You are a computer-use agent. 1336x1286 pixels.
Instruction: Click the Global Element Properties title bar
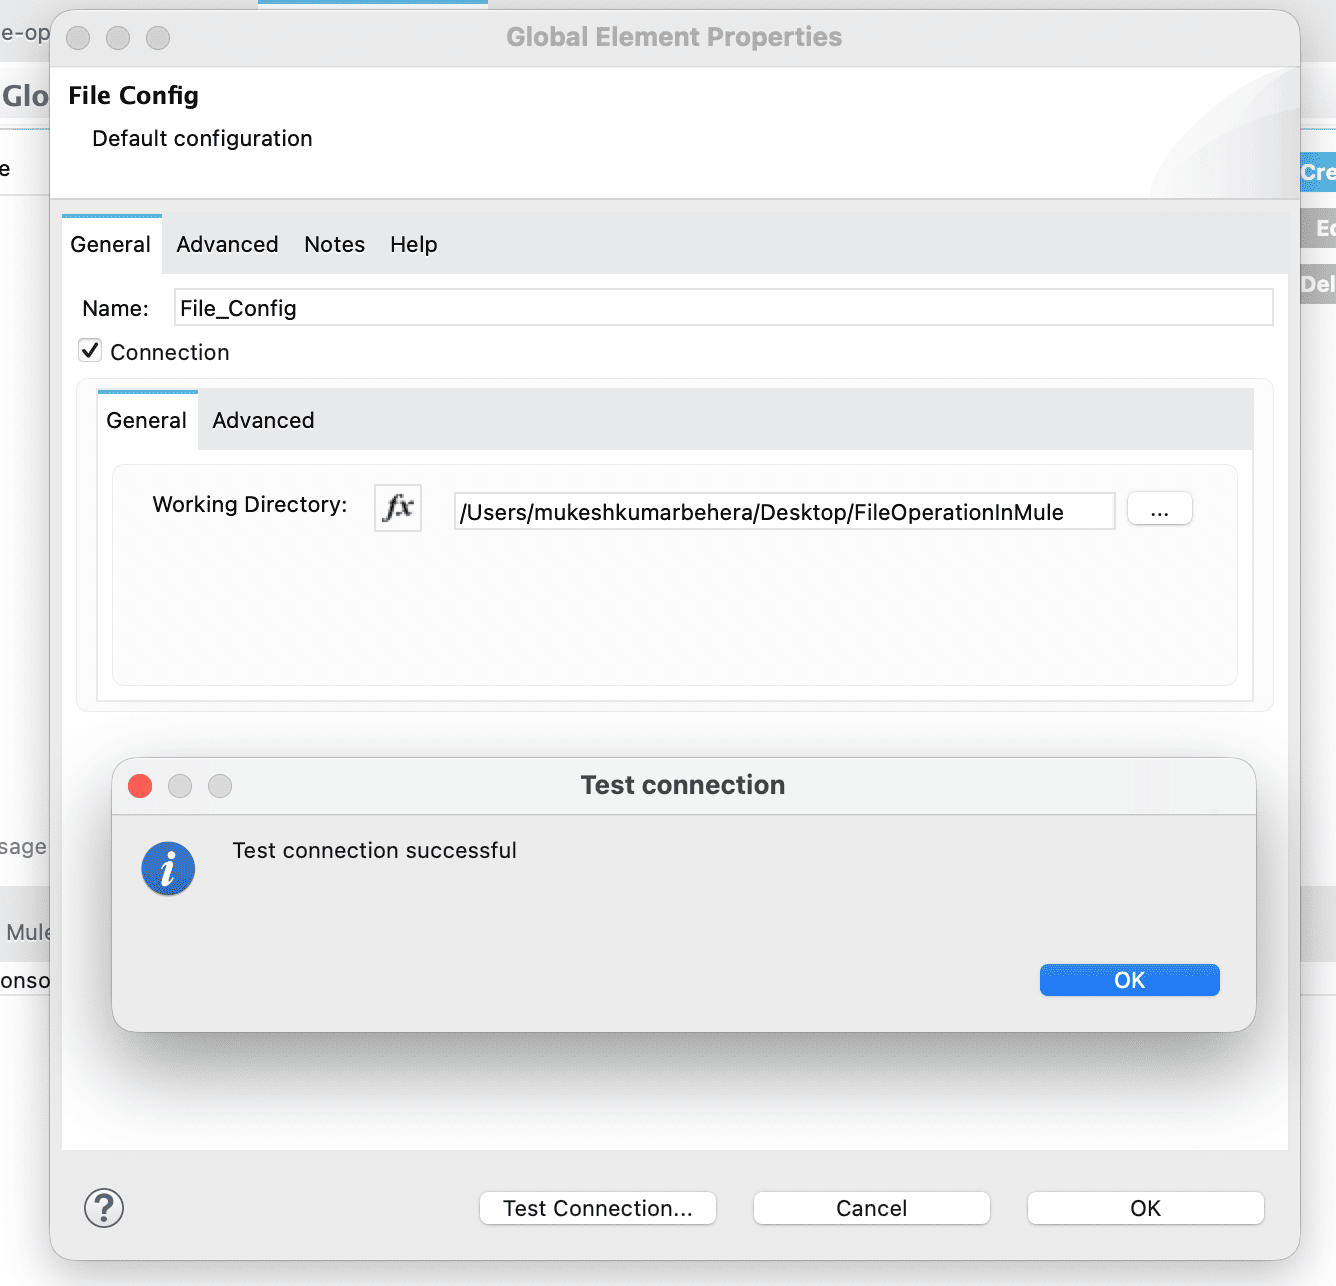[673, 38]
